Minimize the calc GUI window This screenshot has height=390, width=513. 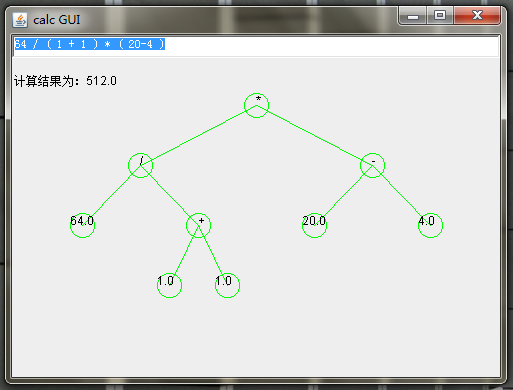[413, 16]
